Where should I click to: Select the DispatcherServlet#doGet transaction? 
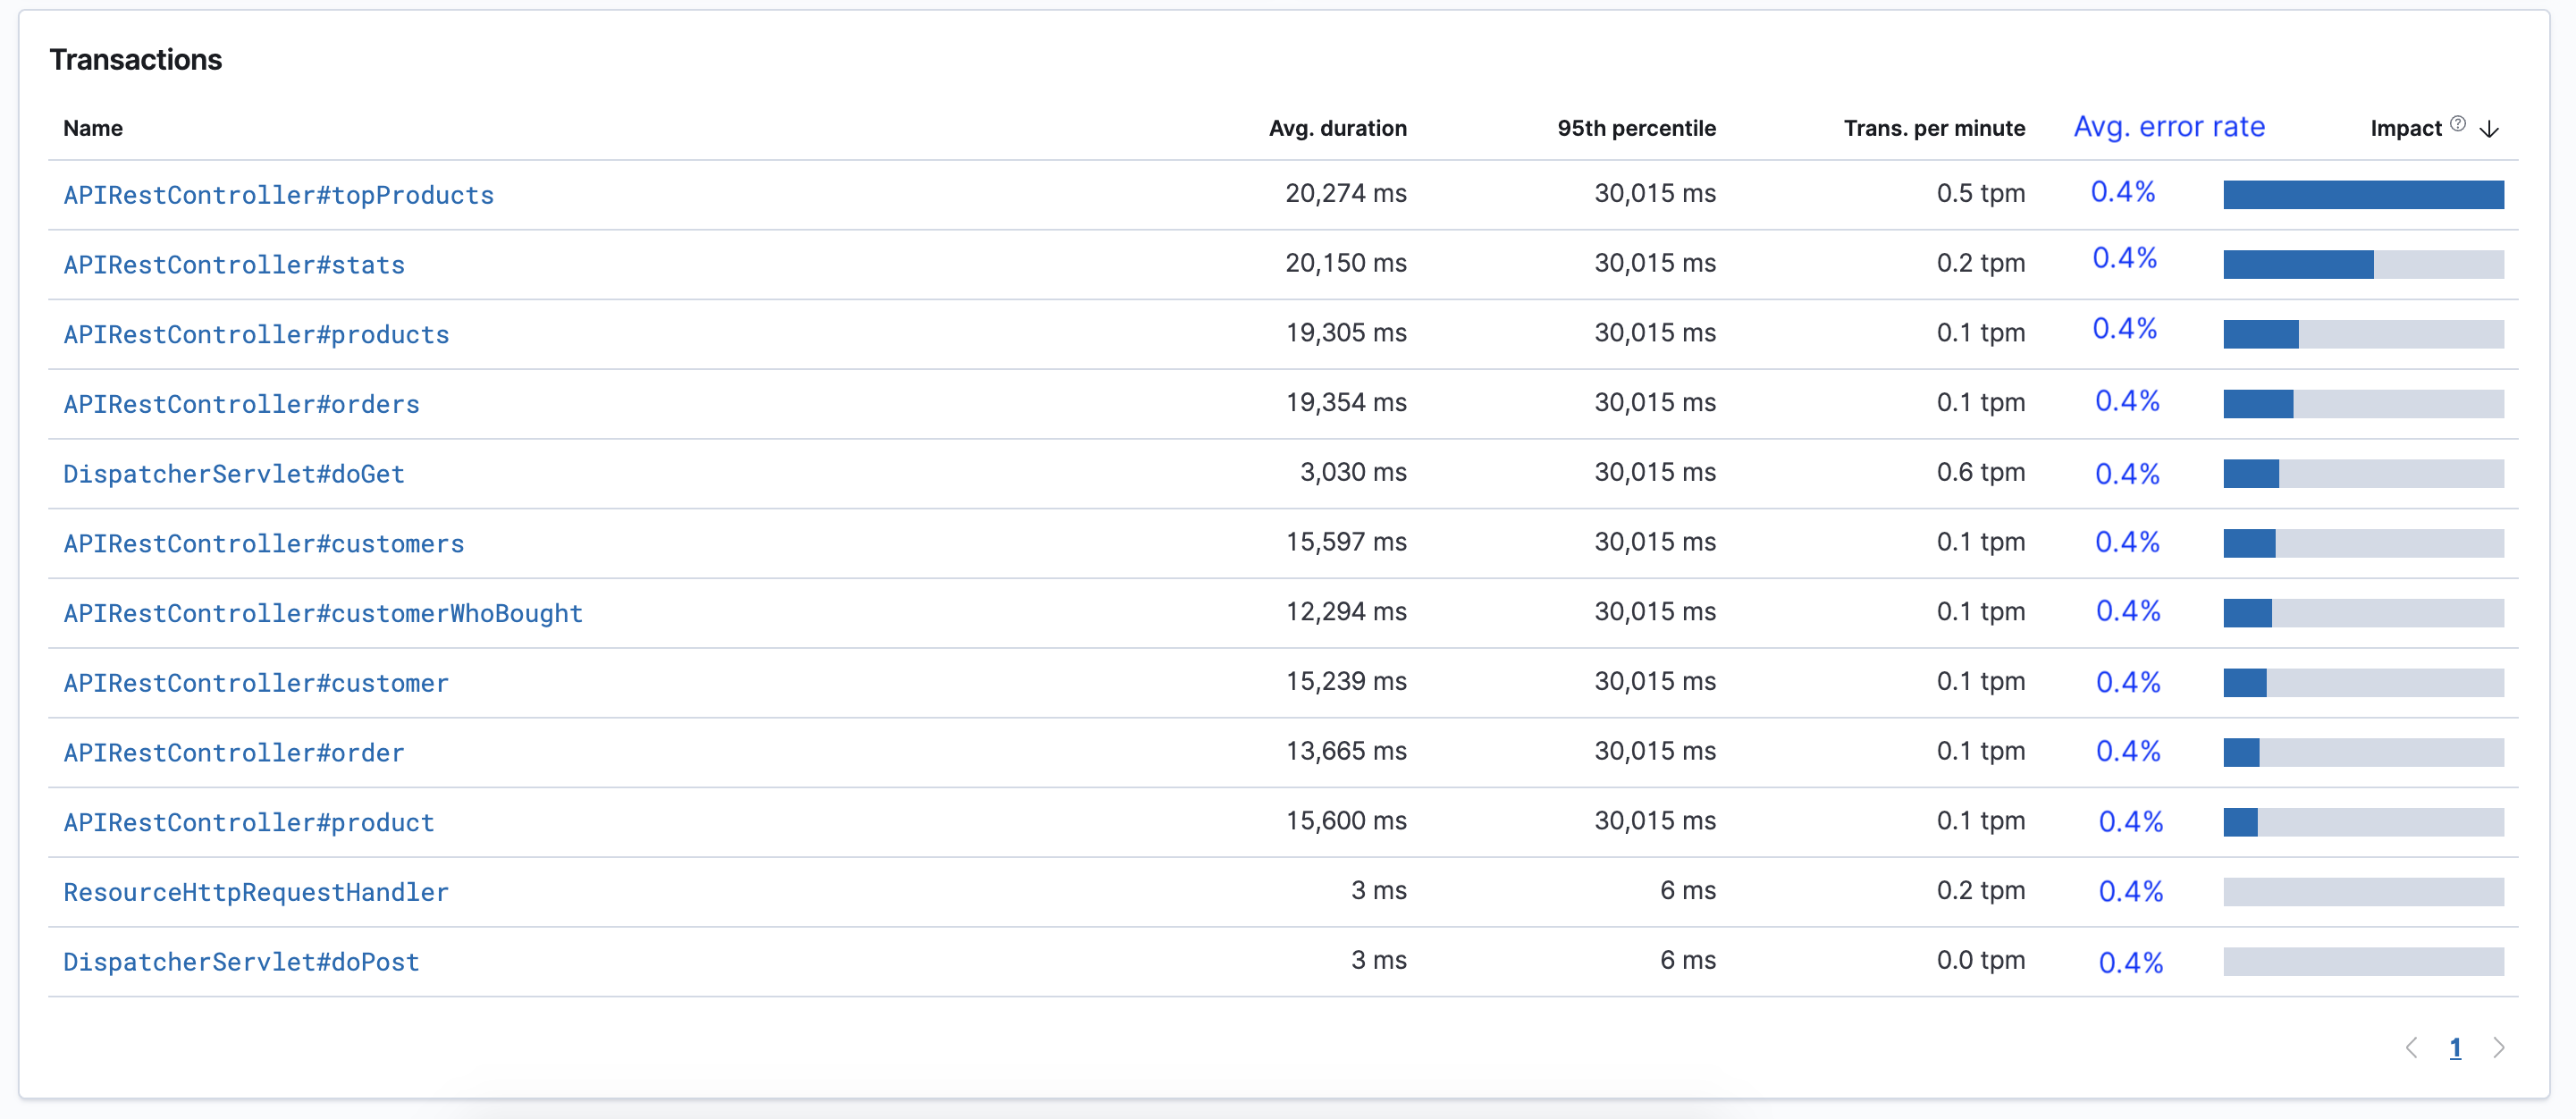point(233,473)
